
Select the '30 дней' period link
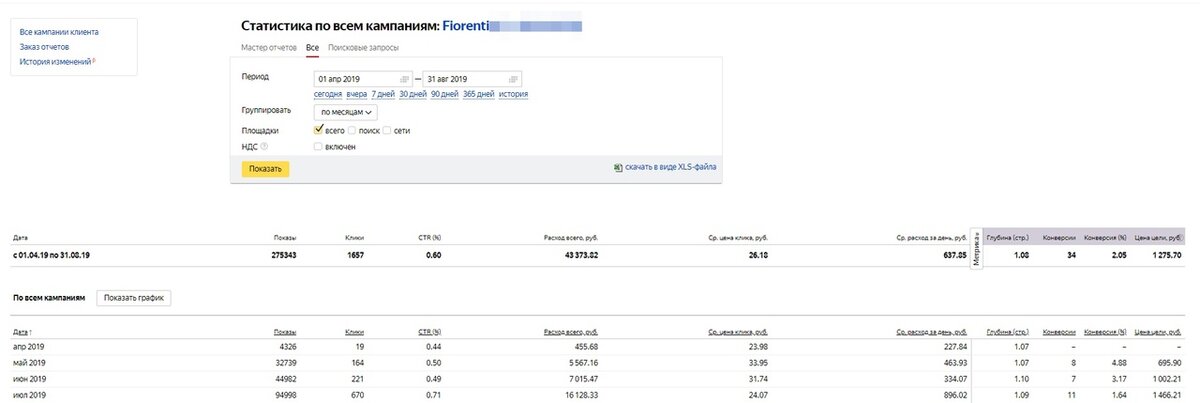[x=413, y=94]
